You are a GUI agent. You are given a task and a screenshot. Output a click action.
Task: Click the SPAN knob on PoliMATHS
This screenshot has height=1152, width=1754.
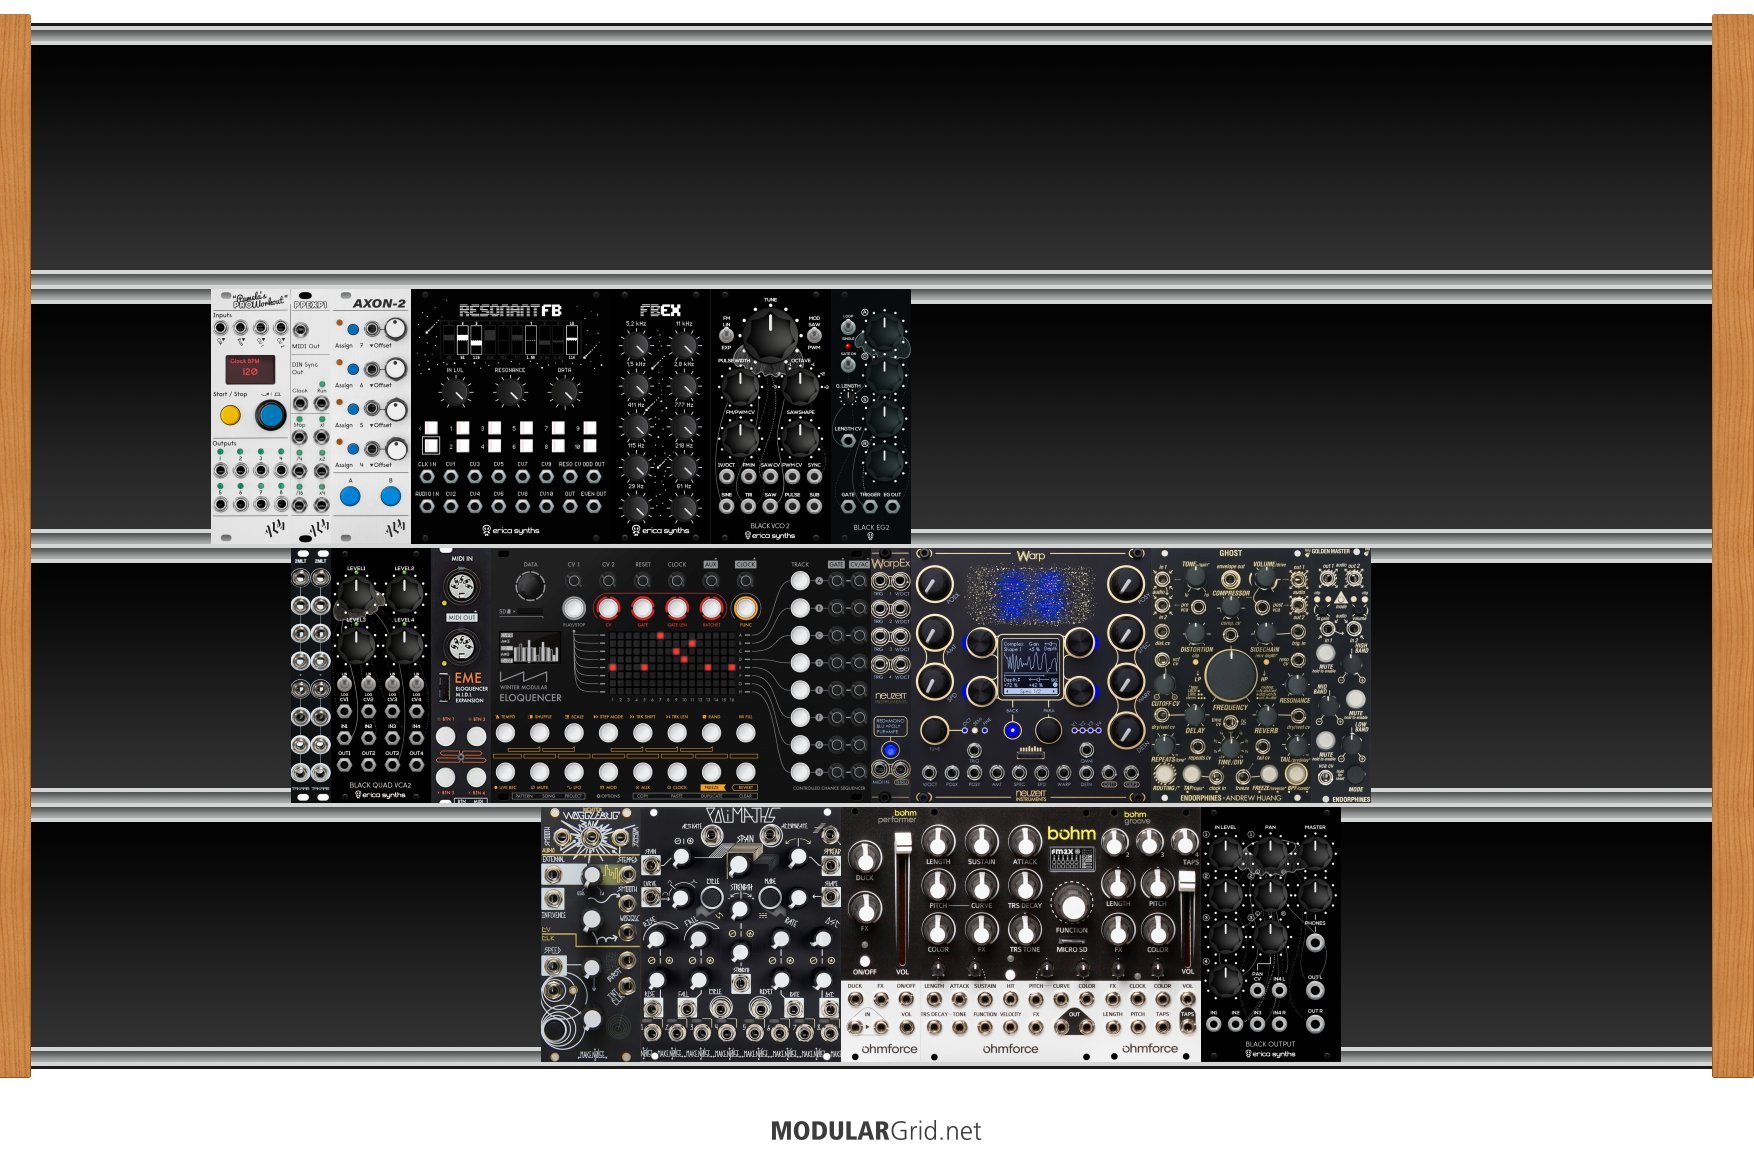pyautogui.click(x=738, y=866)
